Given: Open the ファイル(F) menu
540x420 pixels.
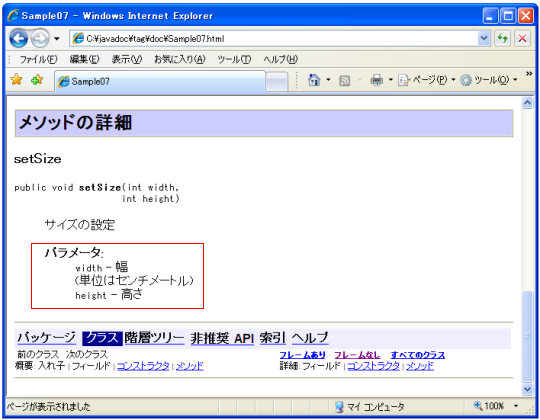Looking at the screenshot, I should tap(38, 60).
